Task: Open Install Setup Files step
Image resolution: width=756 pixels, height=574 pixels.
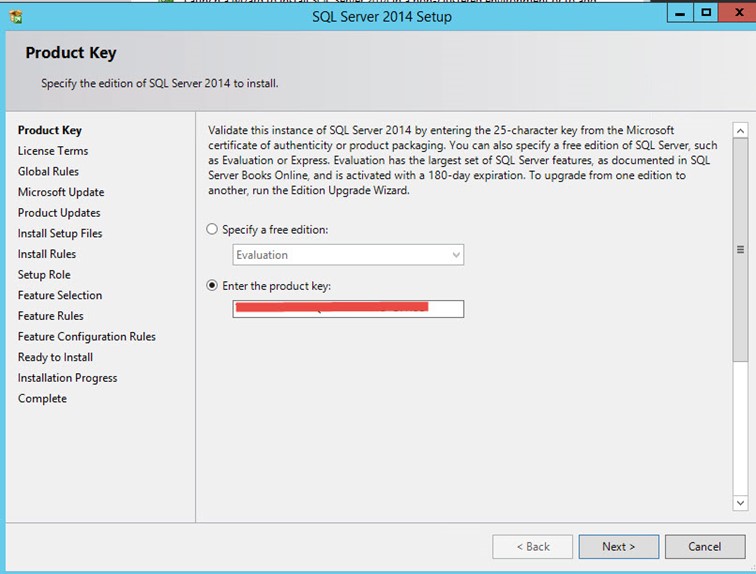Action: [60, 233]
